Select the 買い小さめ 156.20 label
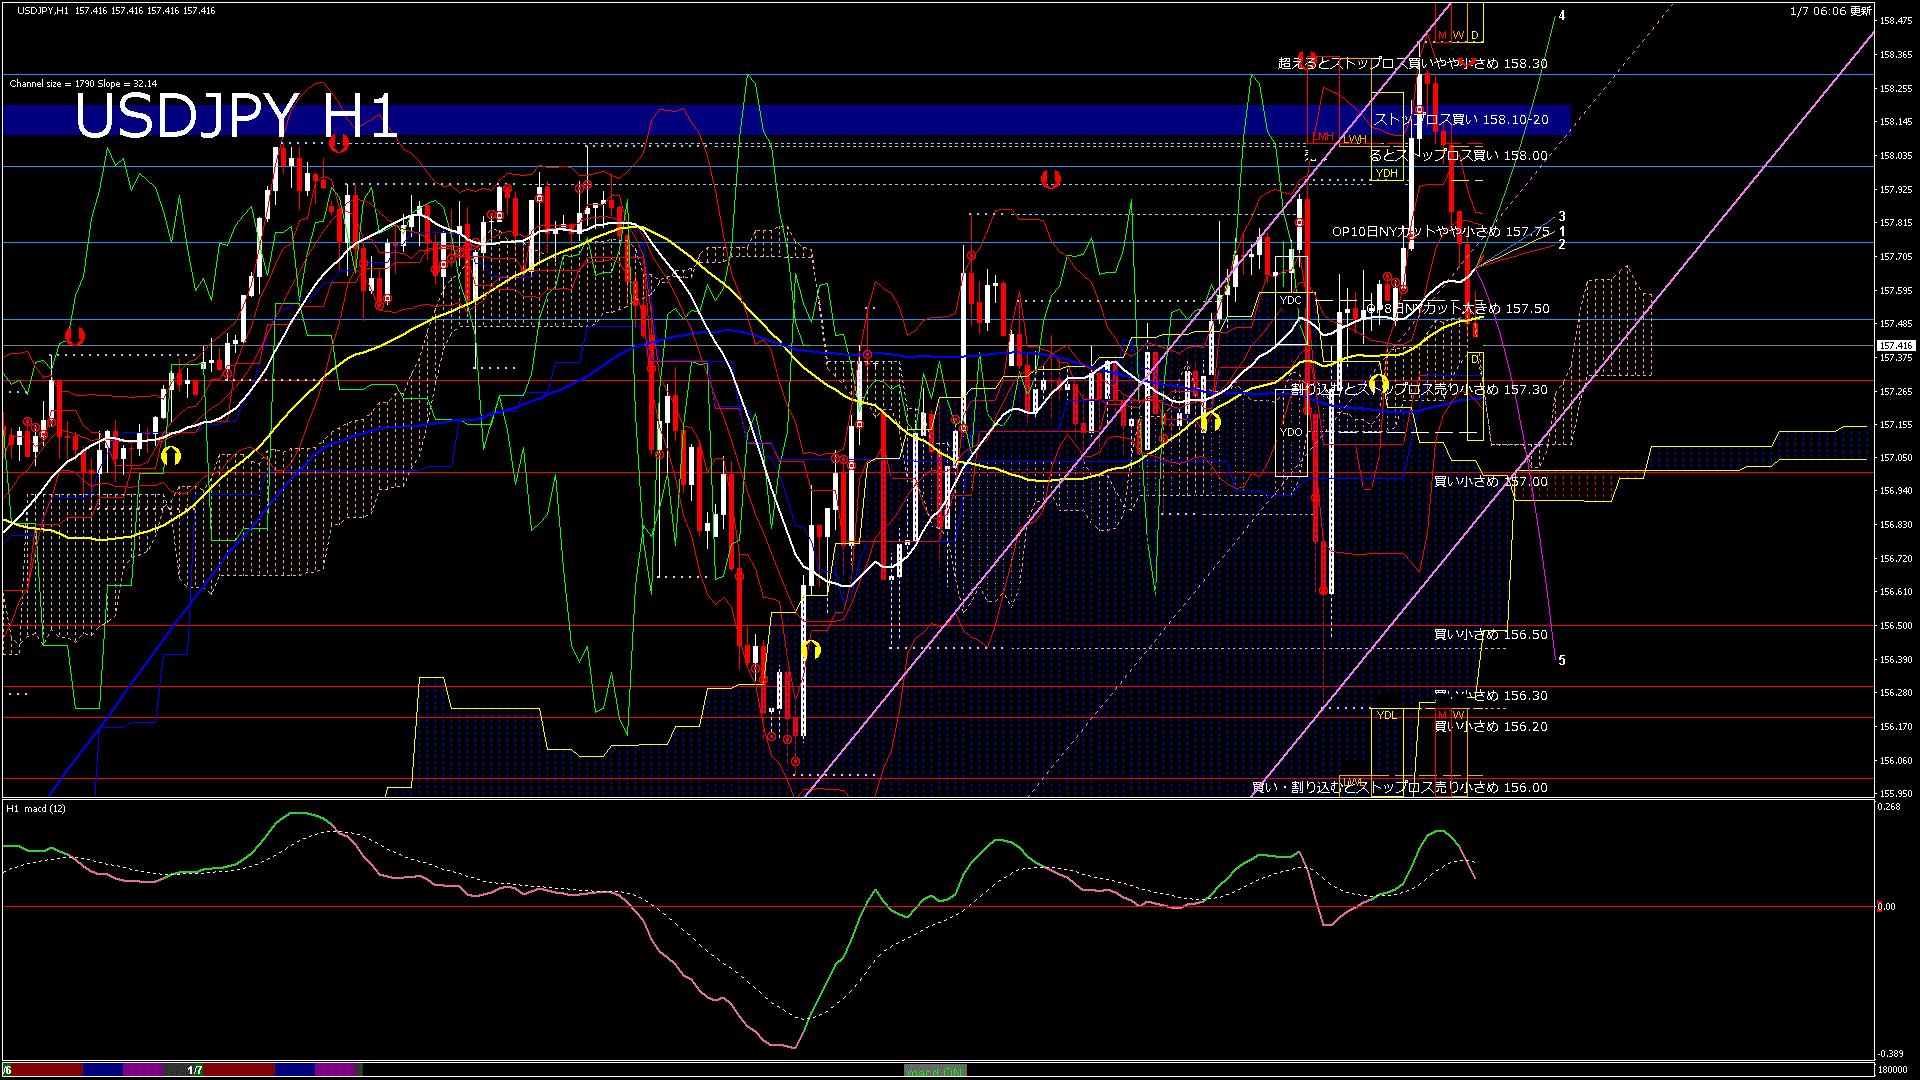Viewport: 1920px width, 1080px height. pos(1491,727)
